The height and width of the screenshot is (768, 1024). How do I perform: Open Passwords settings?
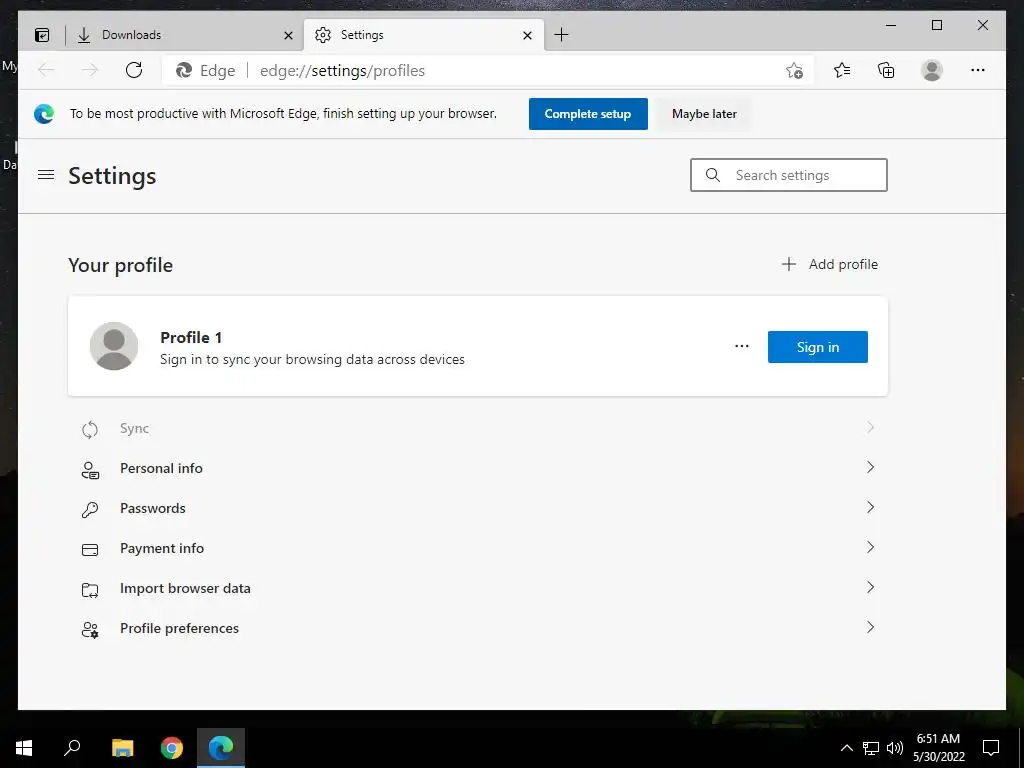click(477, 509)
